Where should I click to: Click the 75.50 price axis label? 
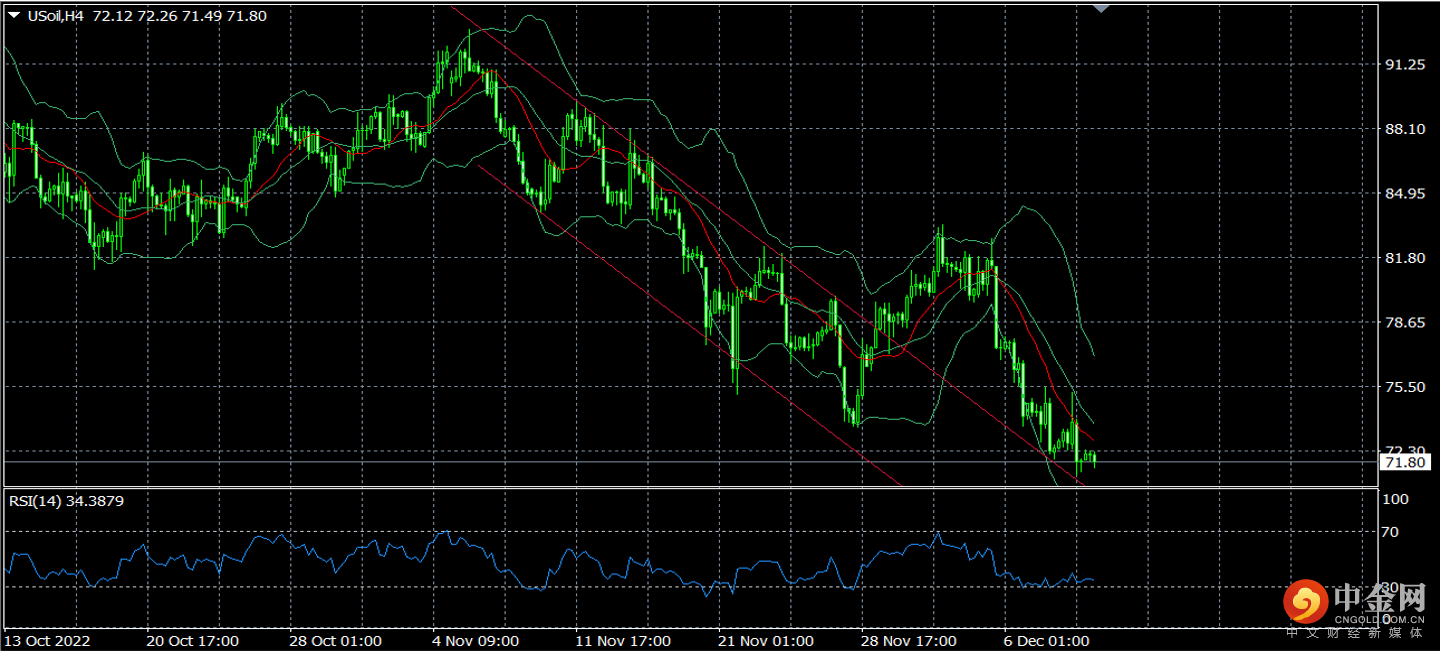(x=1402, y=387)
